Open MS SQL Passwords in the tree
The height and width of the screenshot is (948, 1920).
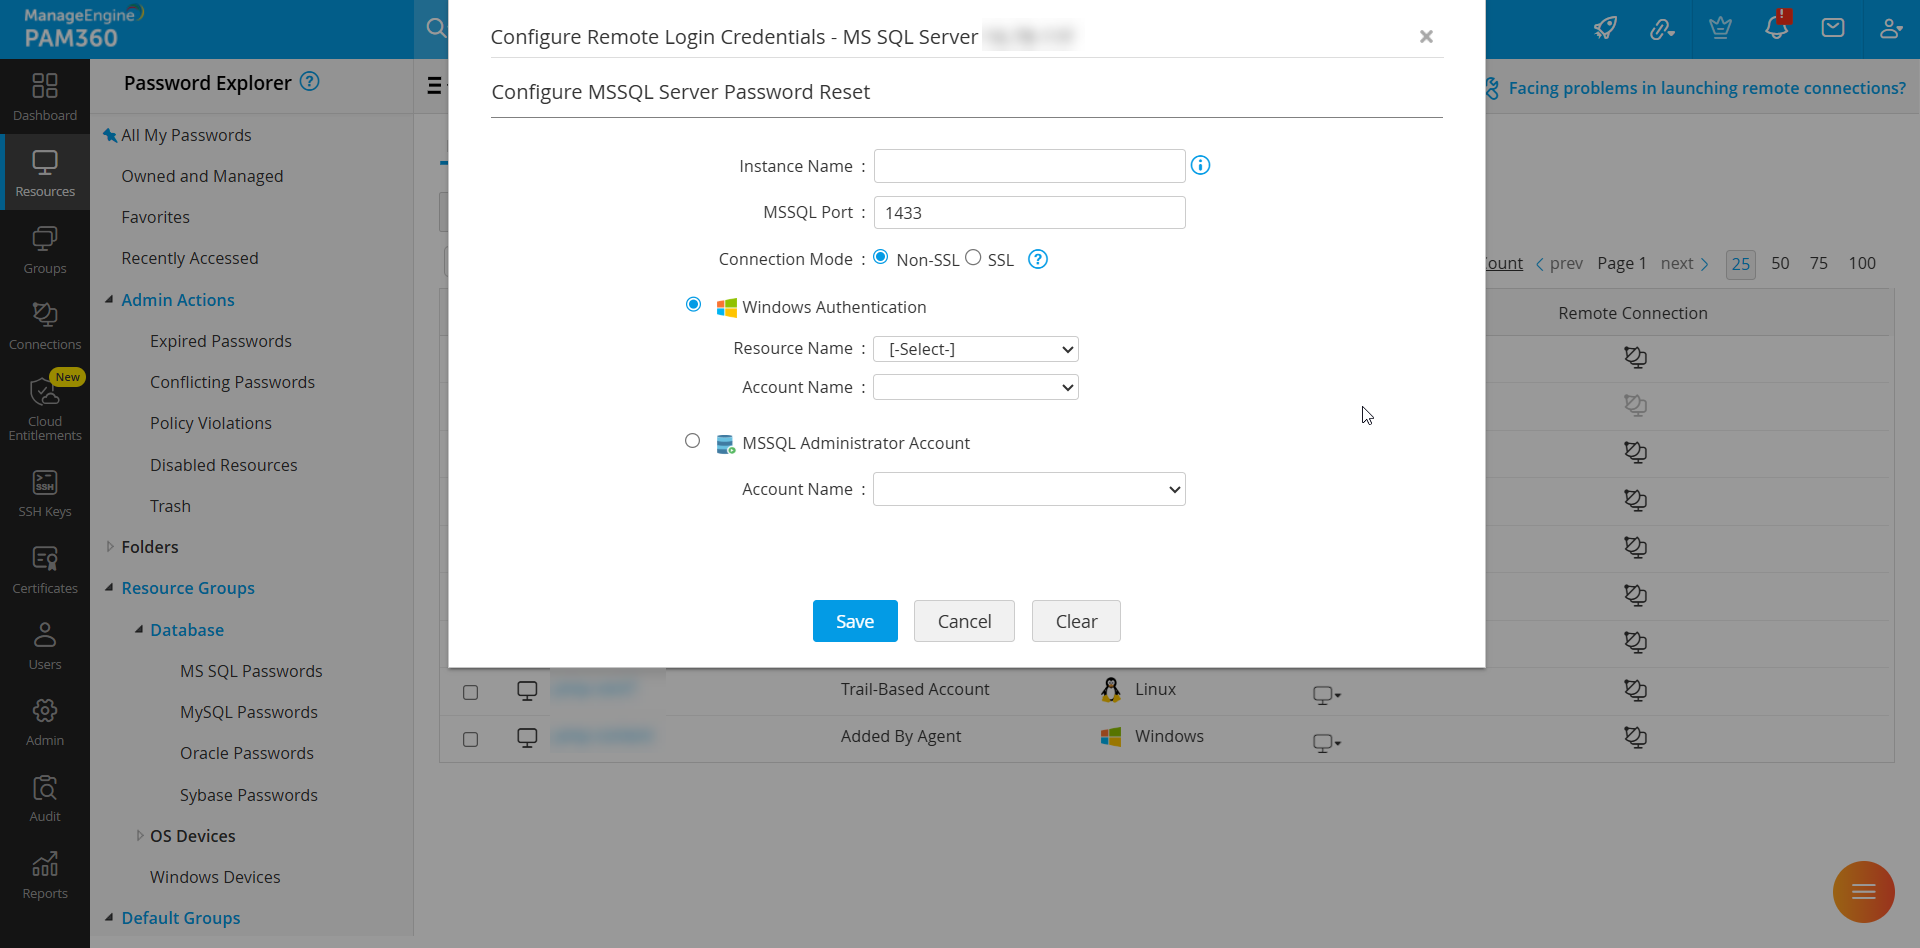(251, 670)
